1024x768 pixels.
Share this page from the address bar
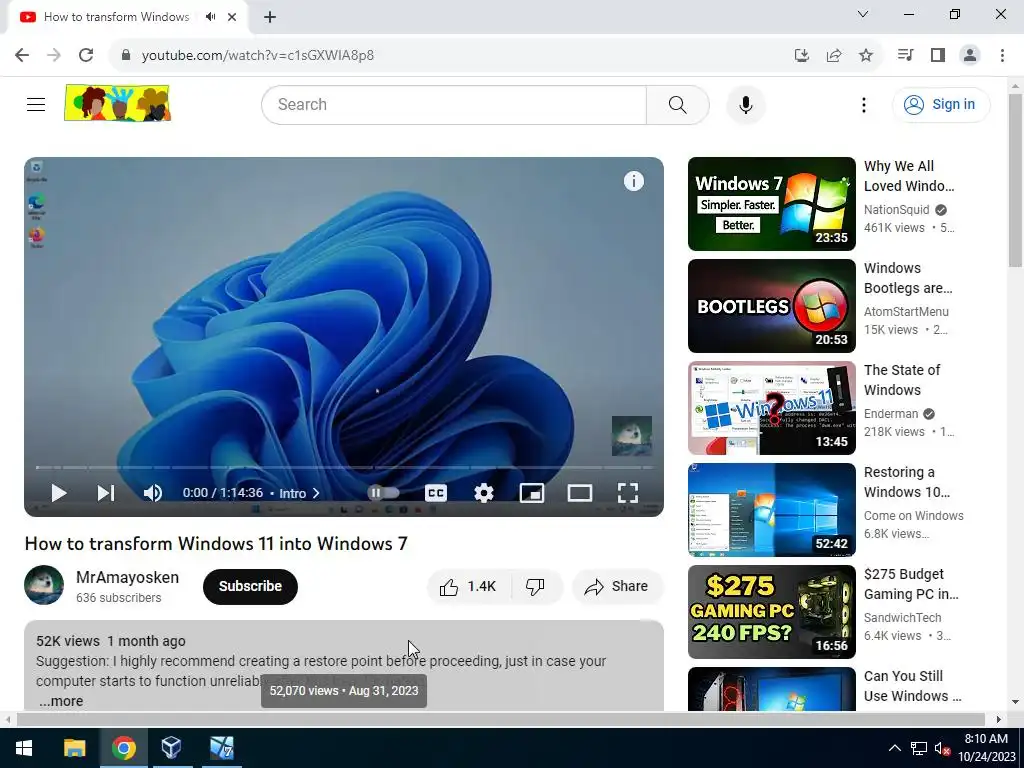(x=833, y=56)
